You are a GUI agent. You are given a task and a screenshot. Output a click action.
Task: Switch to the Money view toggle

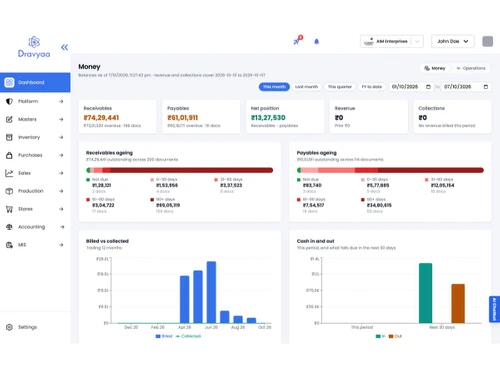pos(435,68)
